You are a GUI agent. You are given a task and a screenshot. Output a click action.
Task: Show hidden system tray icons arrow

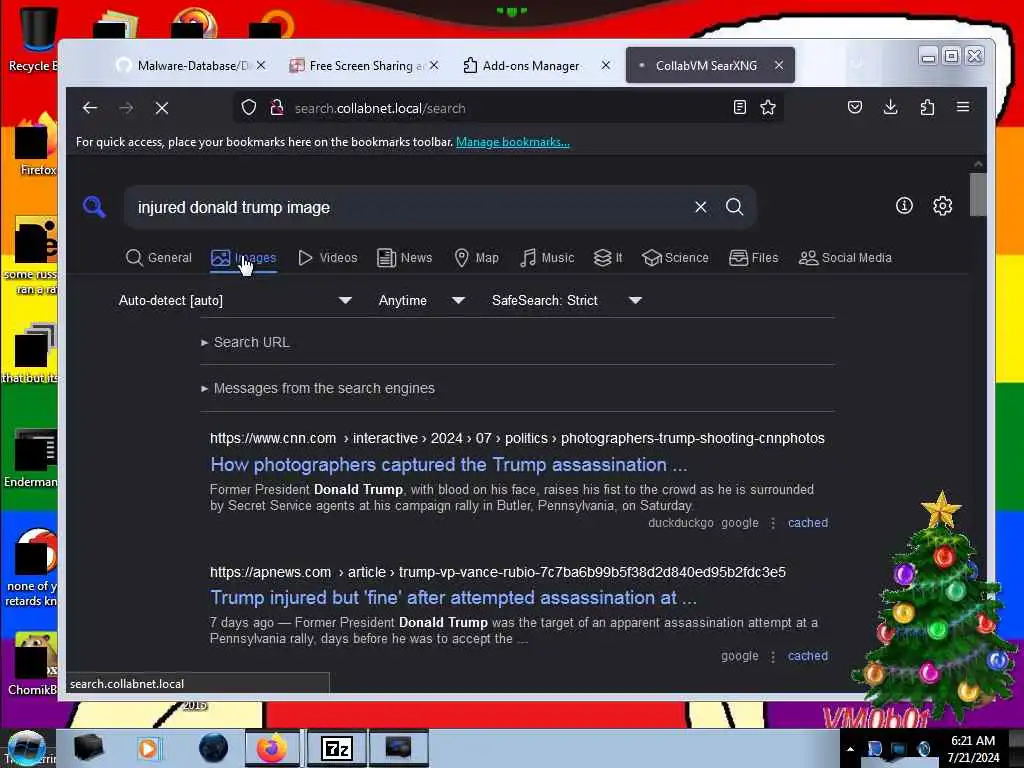850,749
